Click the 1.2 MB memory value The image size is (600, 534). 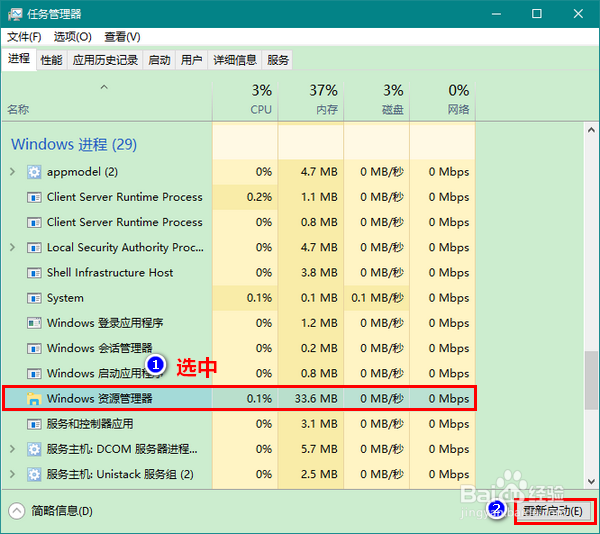pos(319,323)
